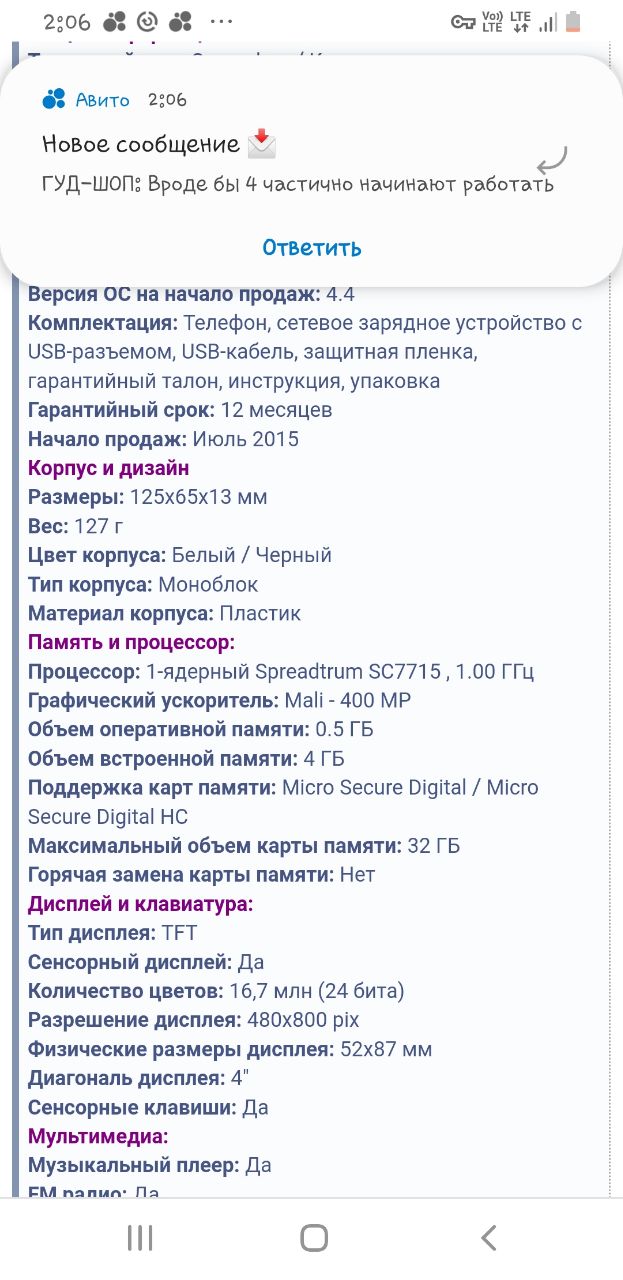The height and width of the screenshot is (1280, 623).
Task: Open recent apps with three-bars button
Action: tap(140, 1238)
